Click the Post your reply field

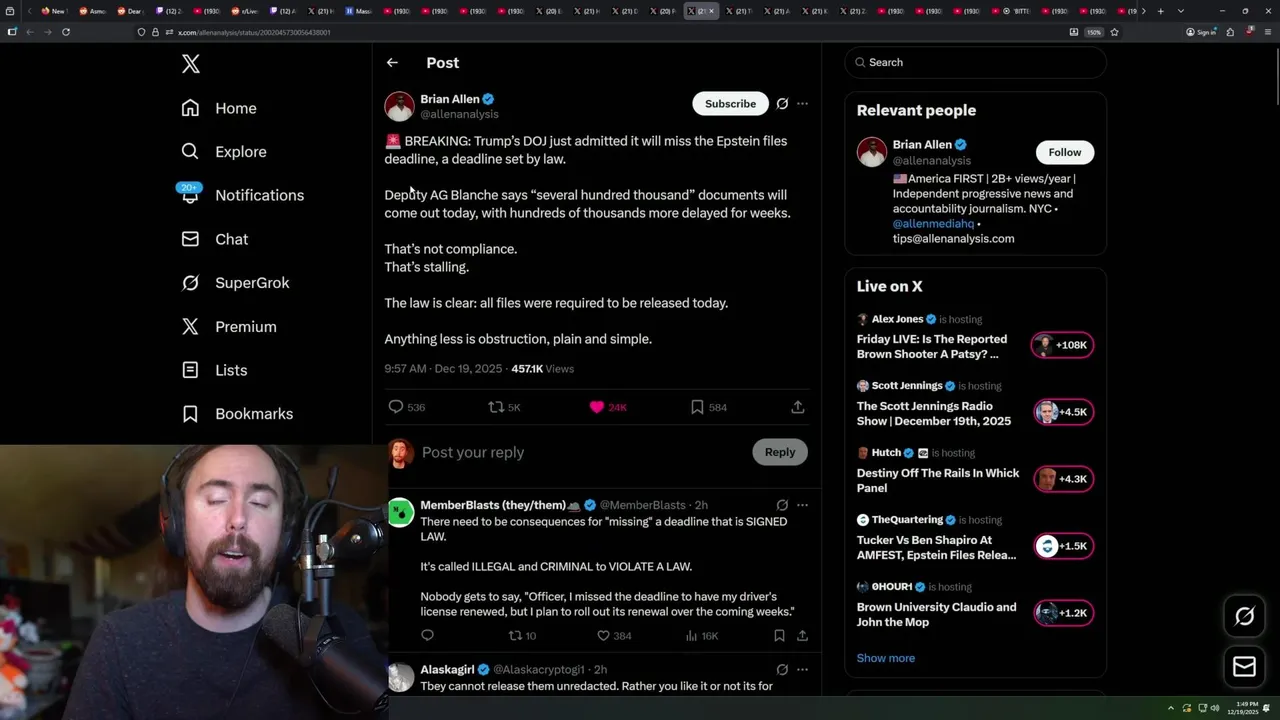[580, 452]
